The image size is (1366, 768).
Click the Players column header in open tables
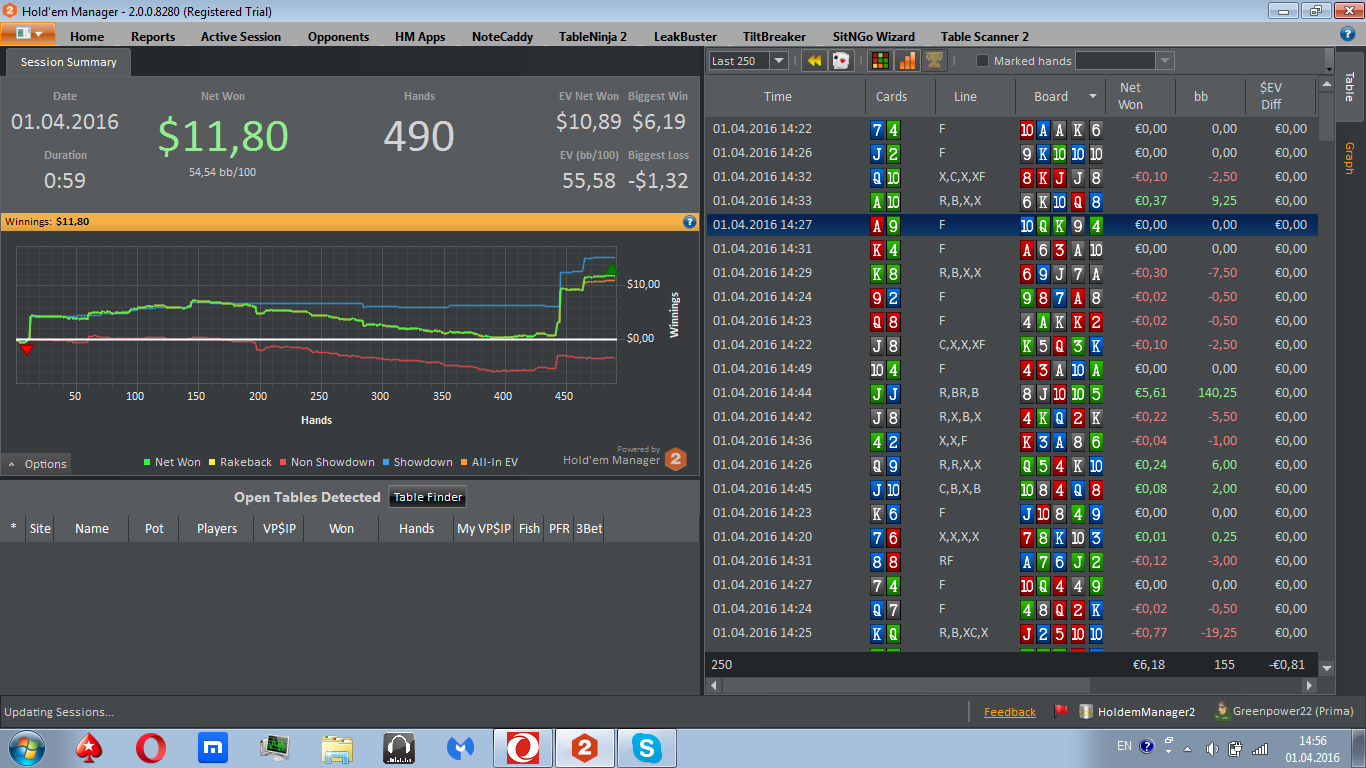(217, 528)
